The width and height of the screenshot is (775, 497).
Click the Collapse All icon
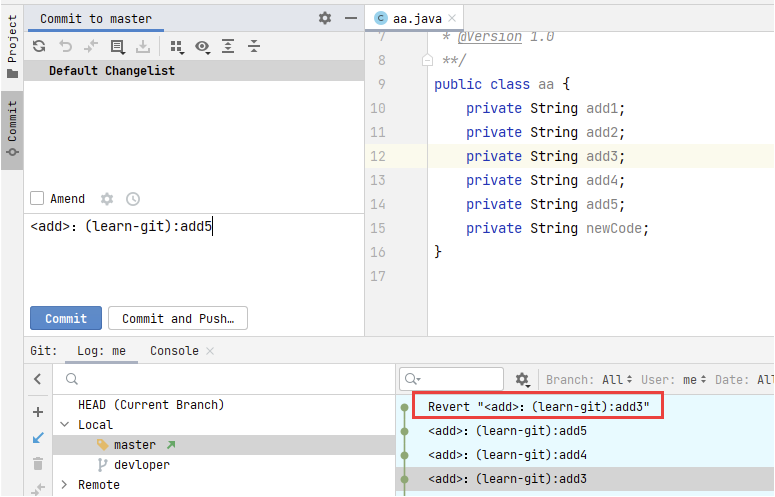click(254, 46)
